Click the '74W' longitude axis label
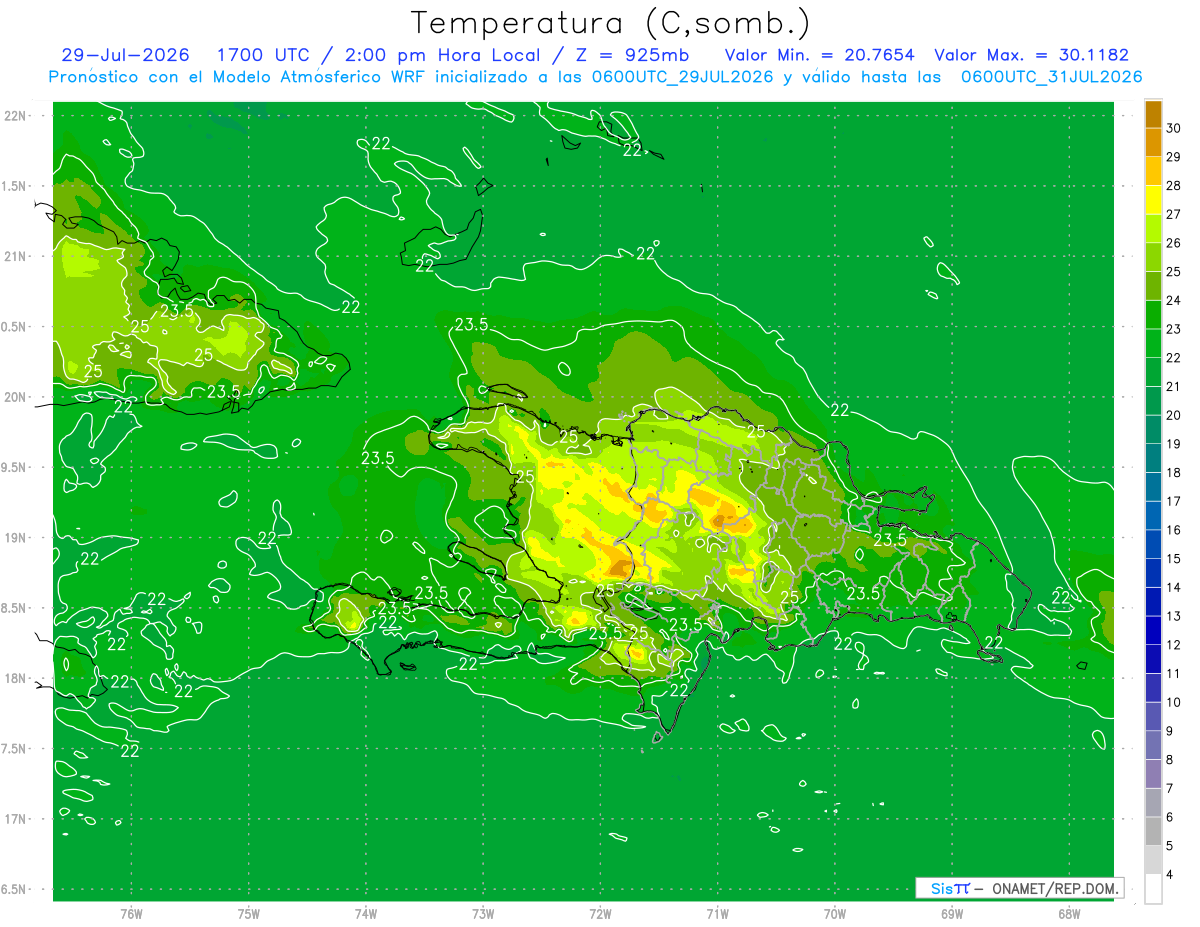1200x927 pixels. (x=366, y=913)
